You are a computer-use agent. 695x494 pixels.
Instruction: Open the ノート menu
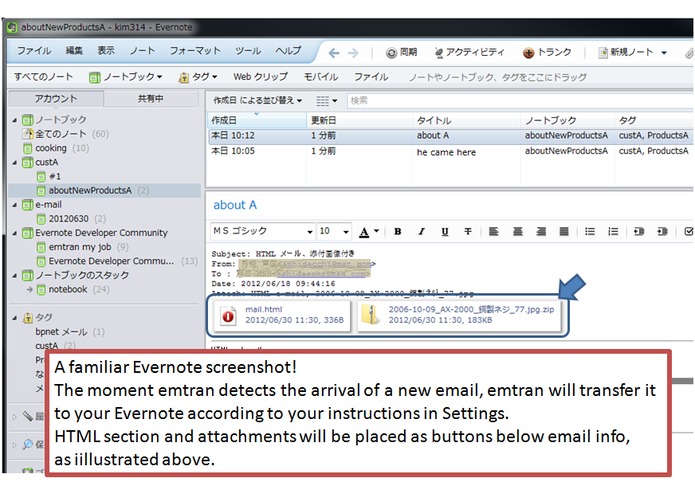pos(142,51)
